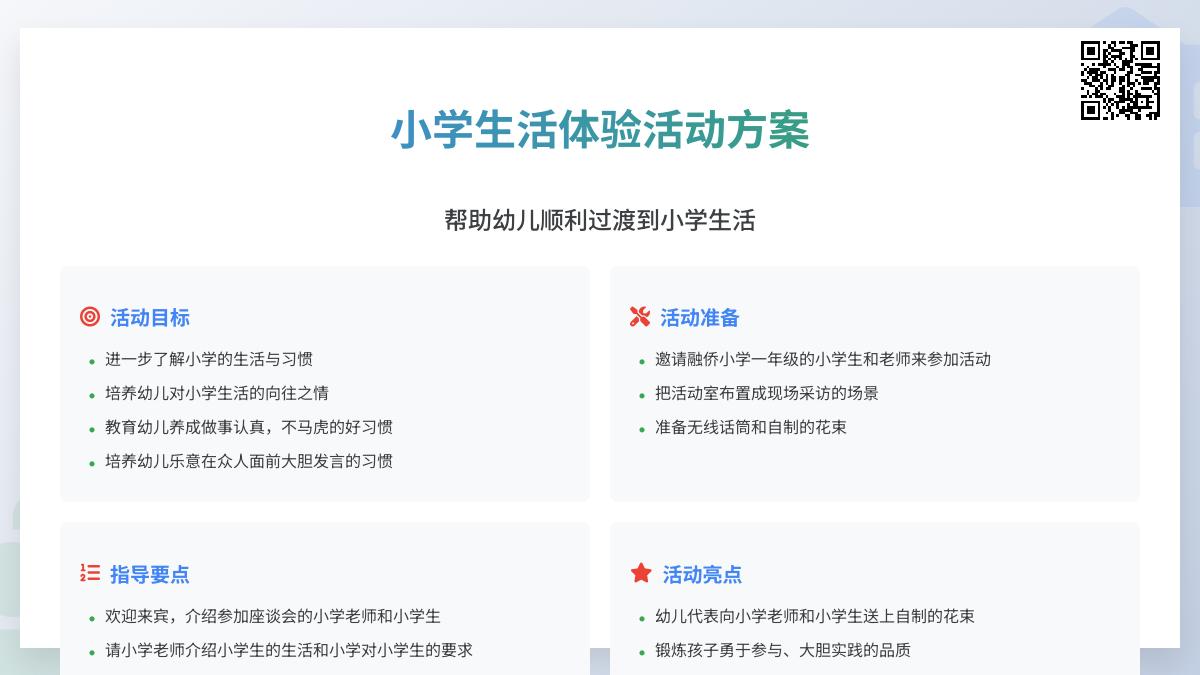Click the subtitle 帮助幼儿顺利过渡到小学生活

pos(600,220)
